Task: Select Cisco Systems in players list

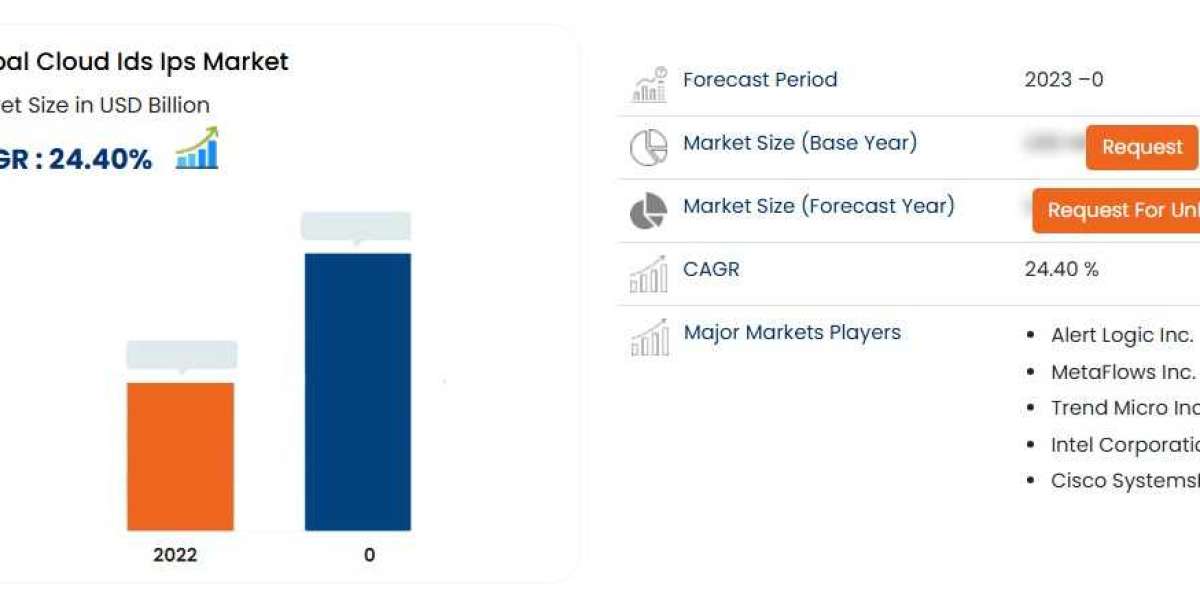Action: pos(1125,481)
